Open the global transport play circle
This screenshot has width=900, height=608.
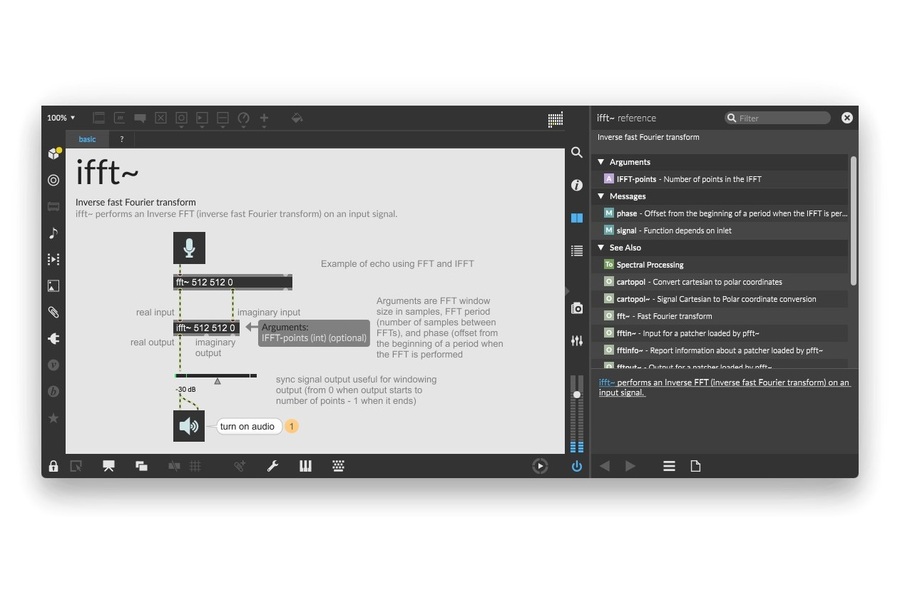[540, 466]
